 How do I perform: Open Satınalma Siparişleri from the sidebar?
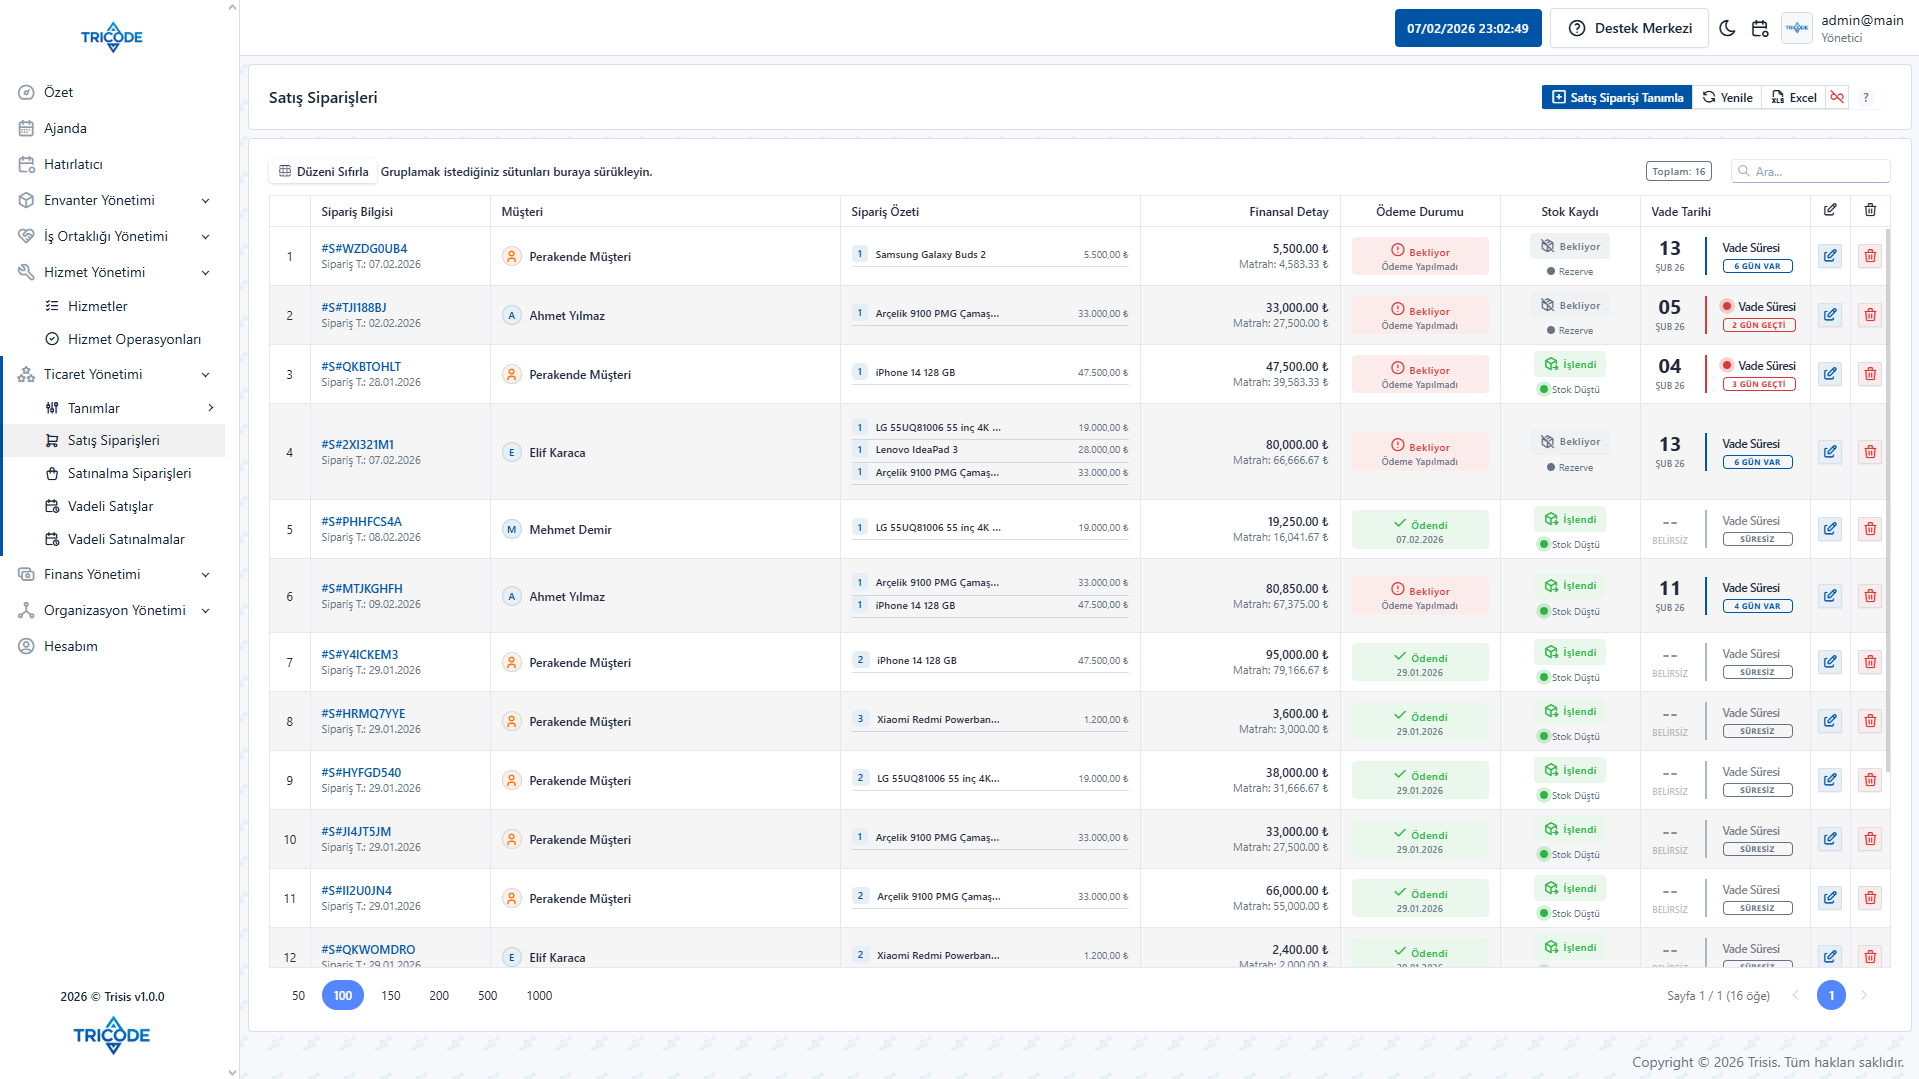pyautogui.click(x=129, y=473)
